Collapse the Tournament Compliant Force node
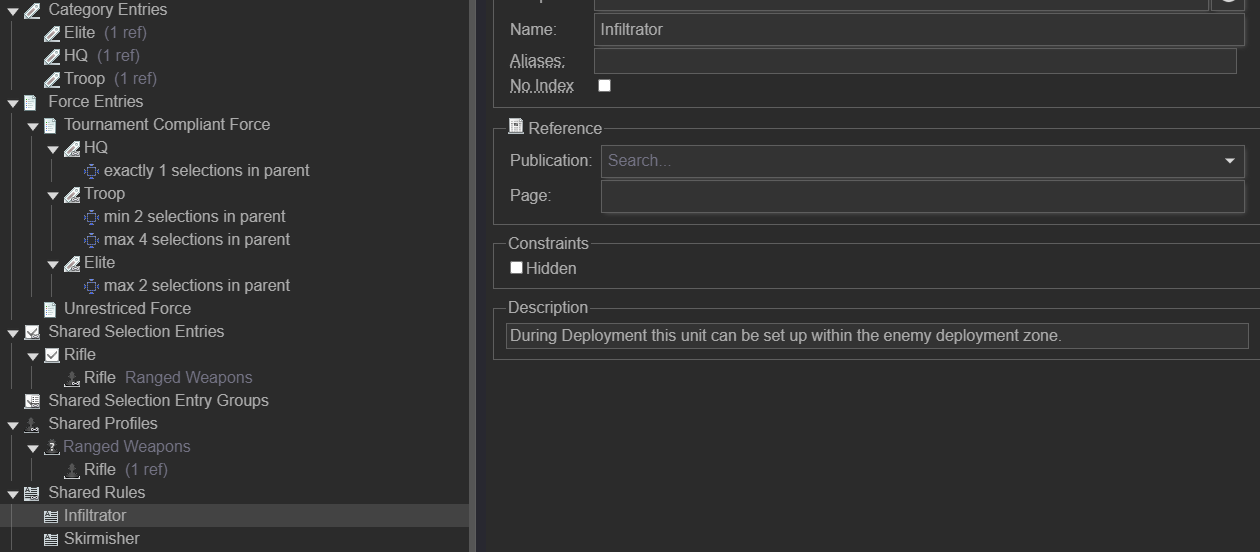This screenshot has height=552, width=1260. pos(33,126)
